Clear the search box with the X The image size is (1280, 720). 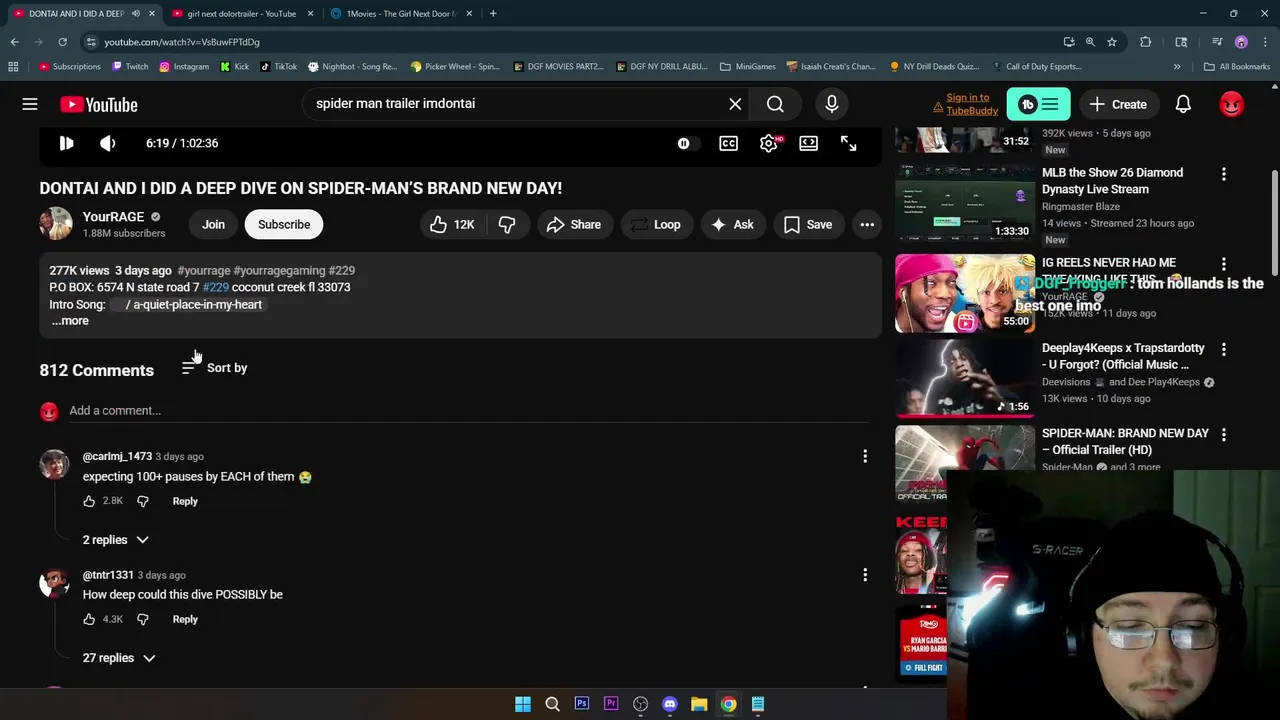coord(735,104)
